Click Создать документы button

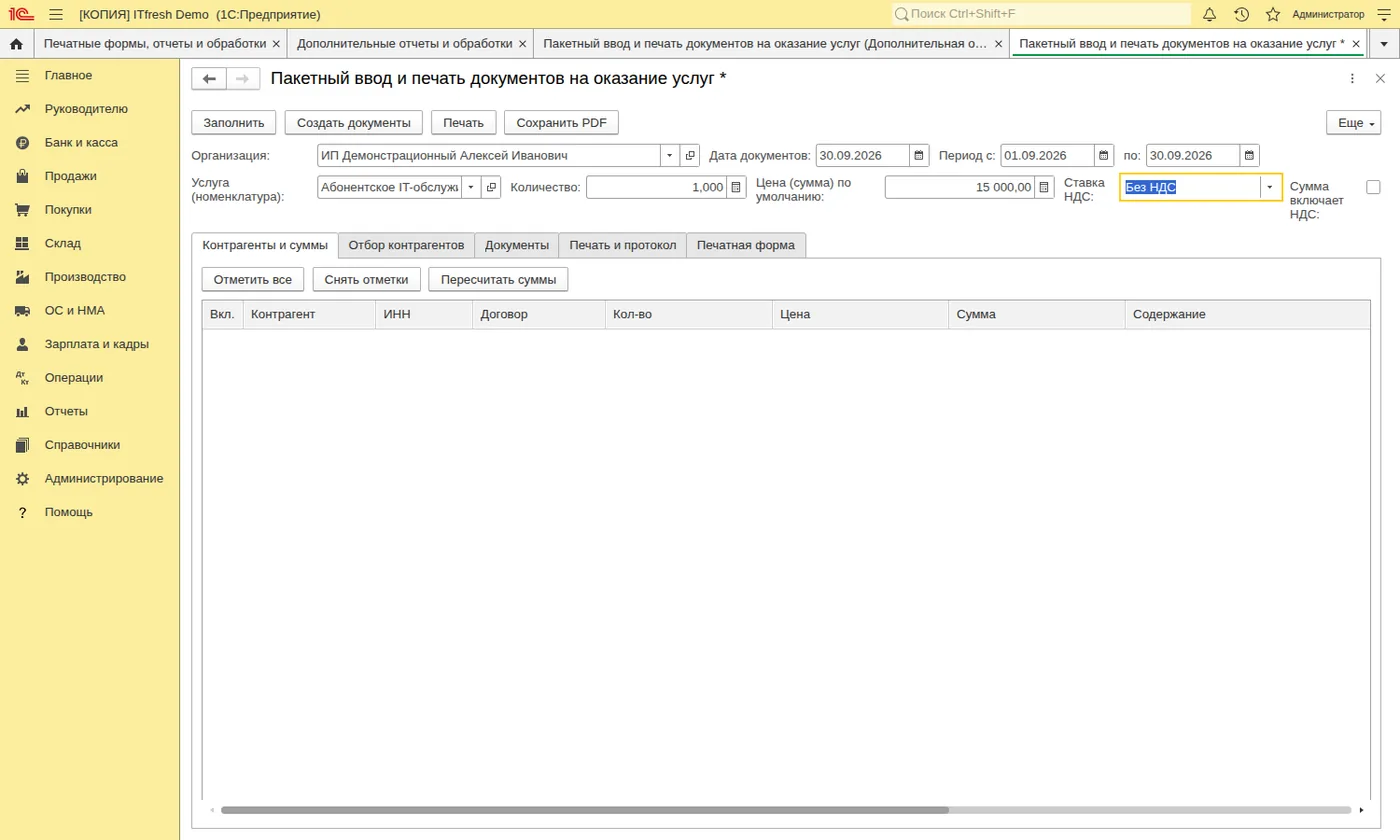tap(354, 123)
